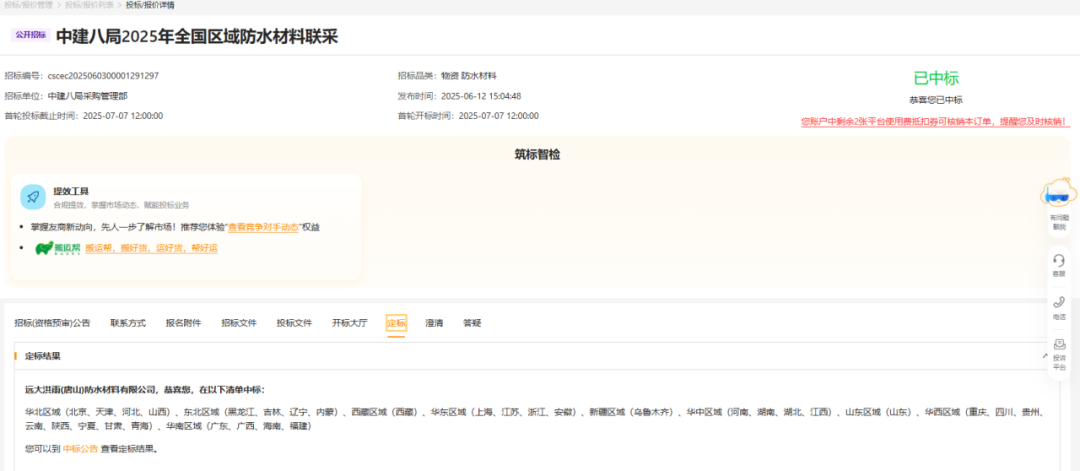
Task: Click the 已中标 status text
Action: (x=935, y=78)
